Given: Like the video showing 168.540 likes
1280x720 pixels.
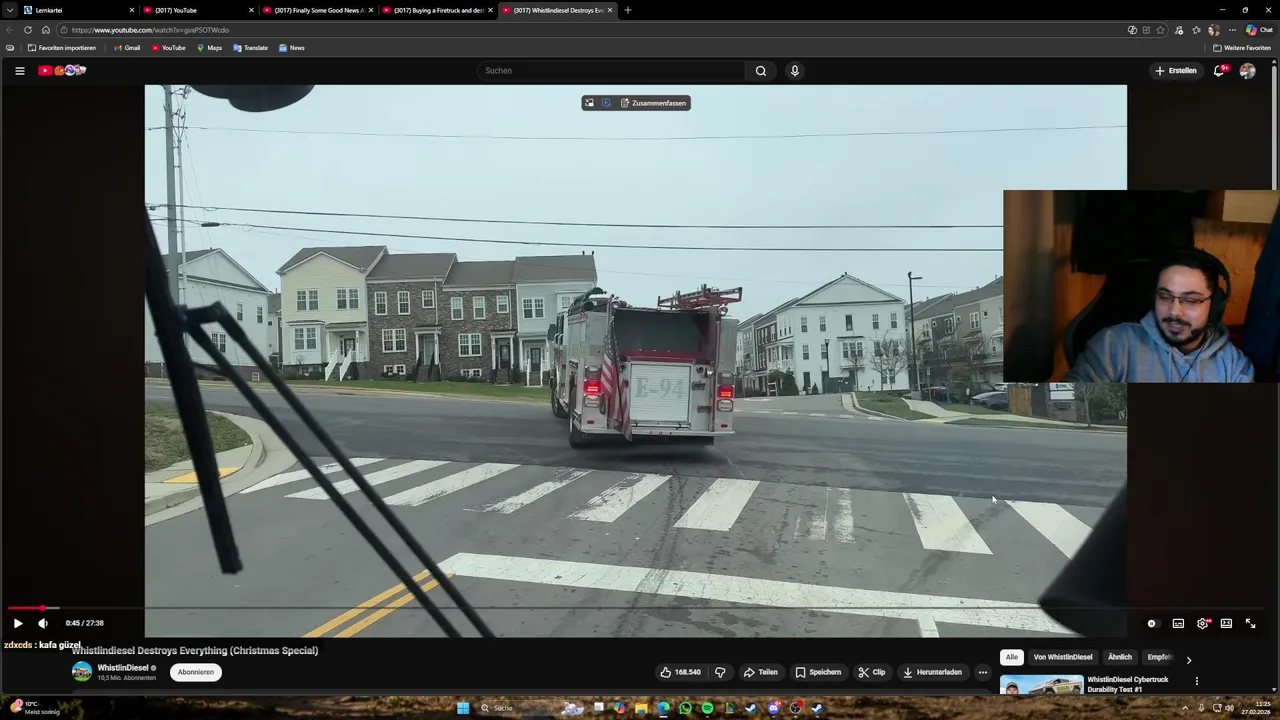Looking at the screenshot, I should click(x=680, y=672).
